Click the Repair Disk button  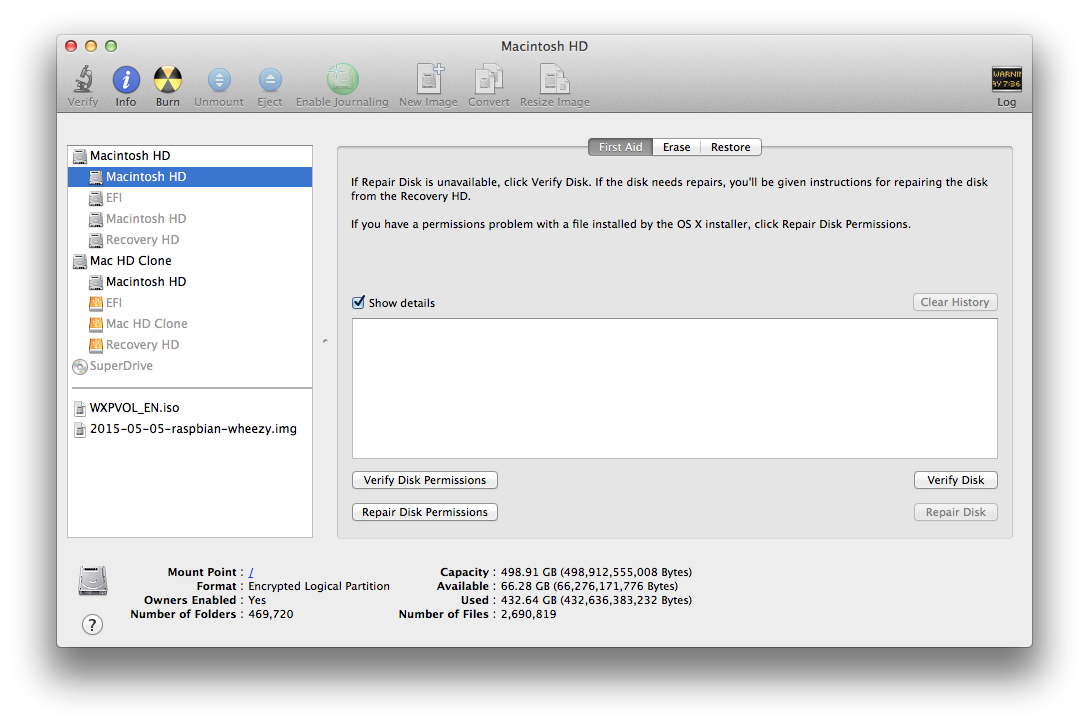(956, 512)
